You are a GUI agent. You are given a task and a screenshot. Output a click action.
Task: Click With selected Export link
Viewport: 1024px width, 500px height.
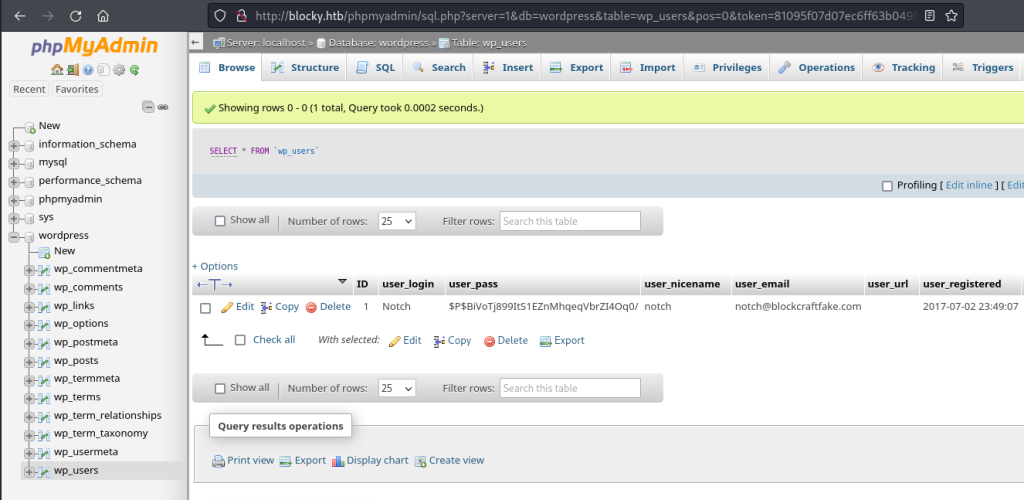[562, 341]
